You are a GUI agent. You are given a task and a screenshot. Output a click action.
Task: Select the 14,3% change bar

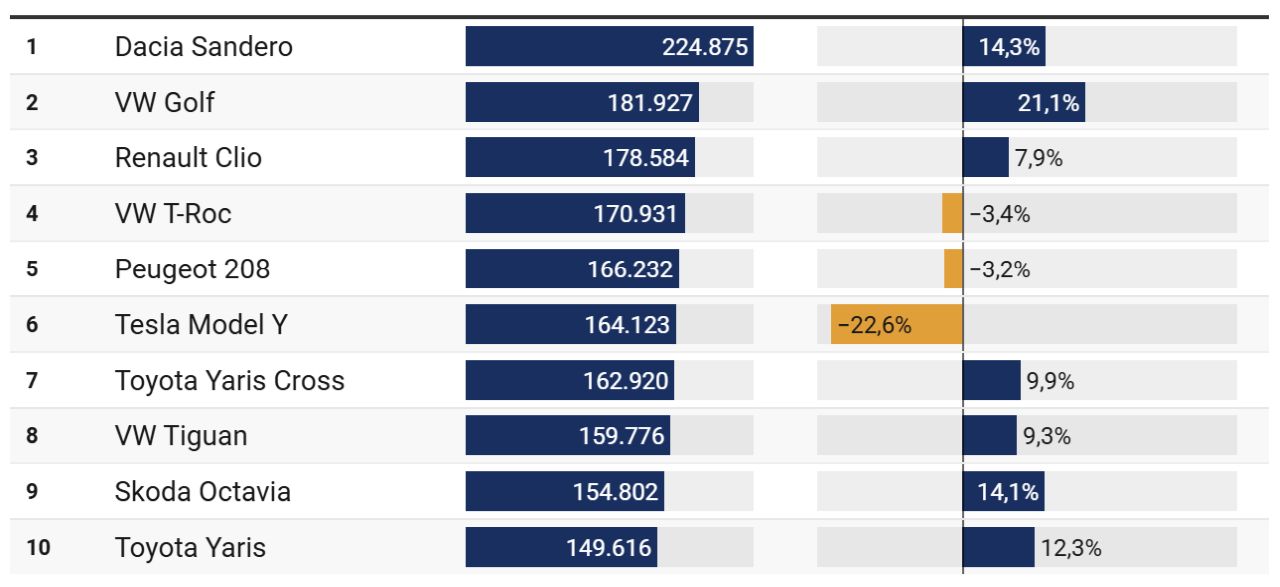coord(1004,46)
